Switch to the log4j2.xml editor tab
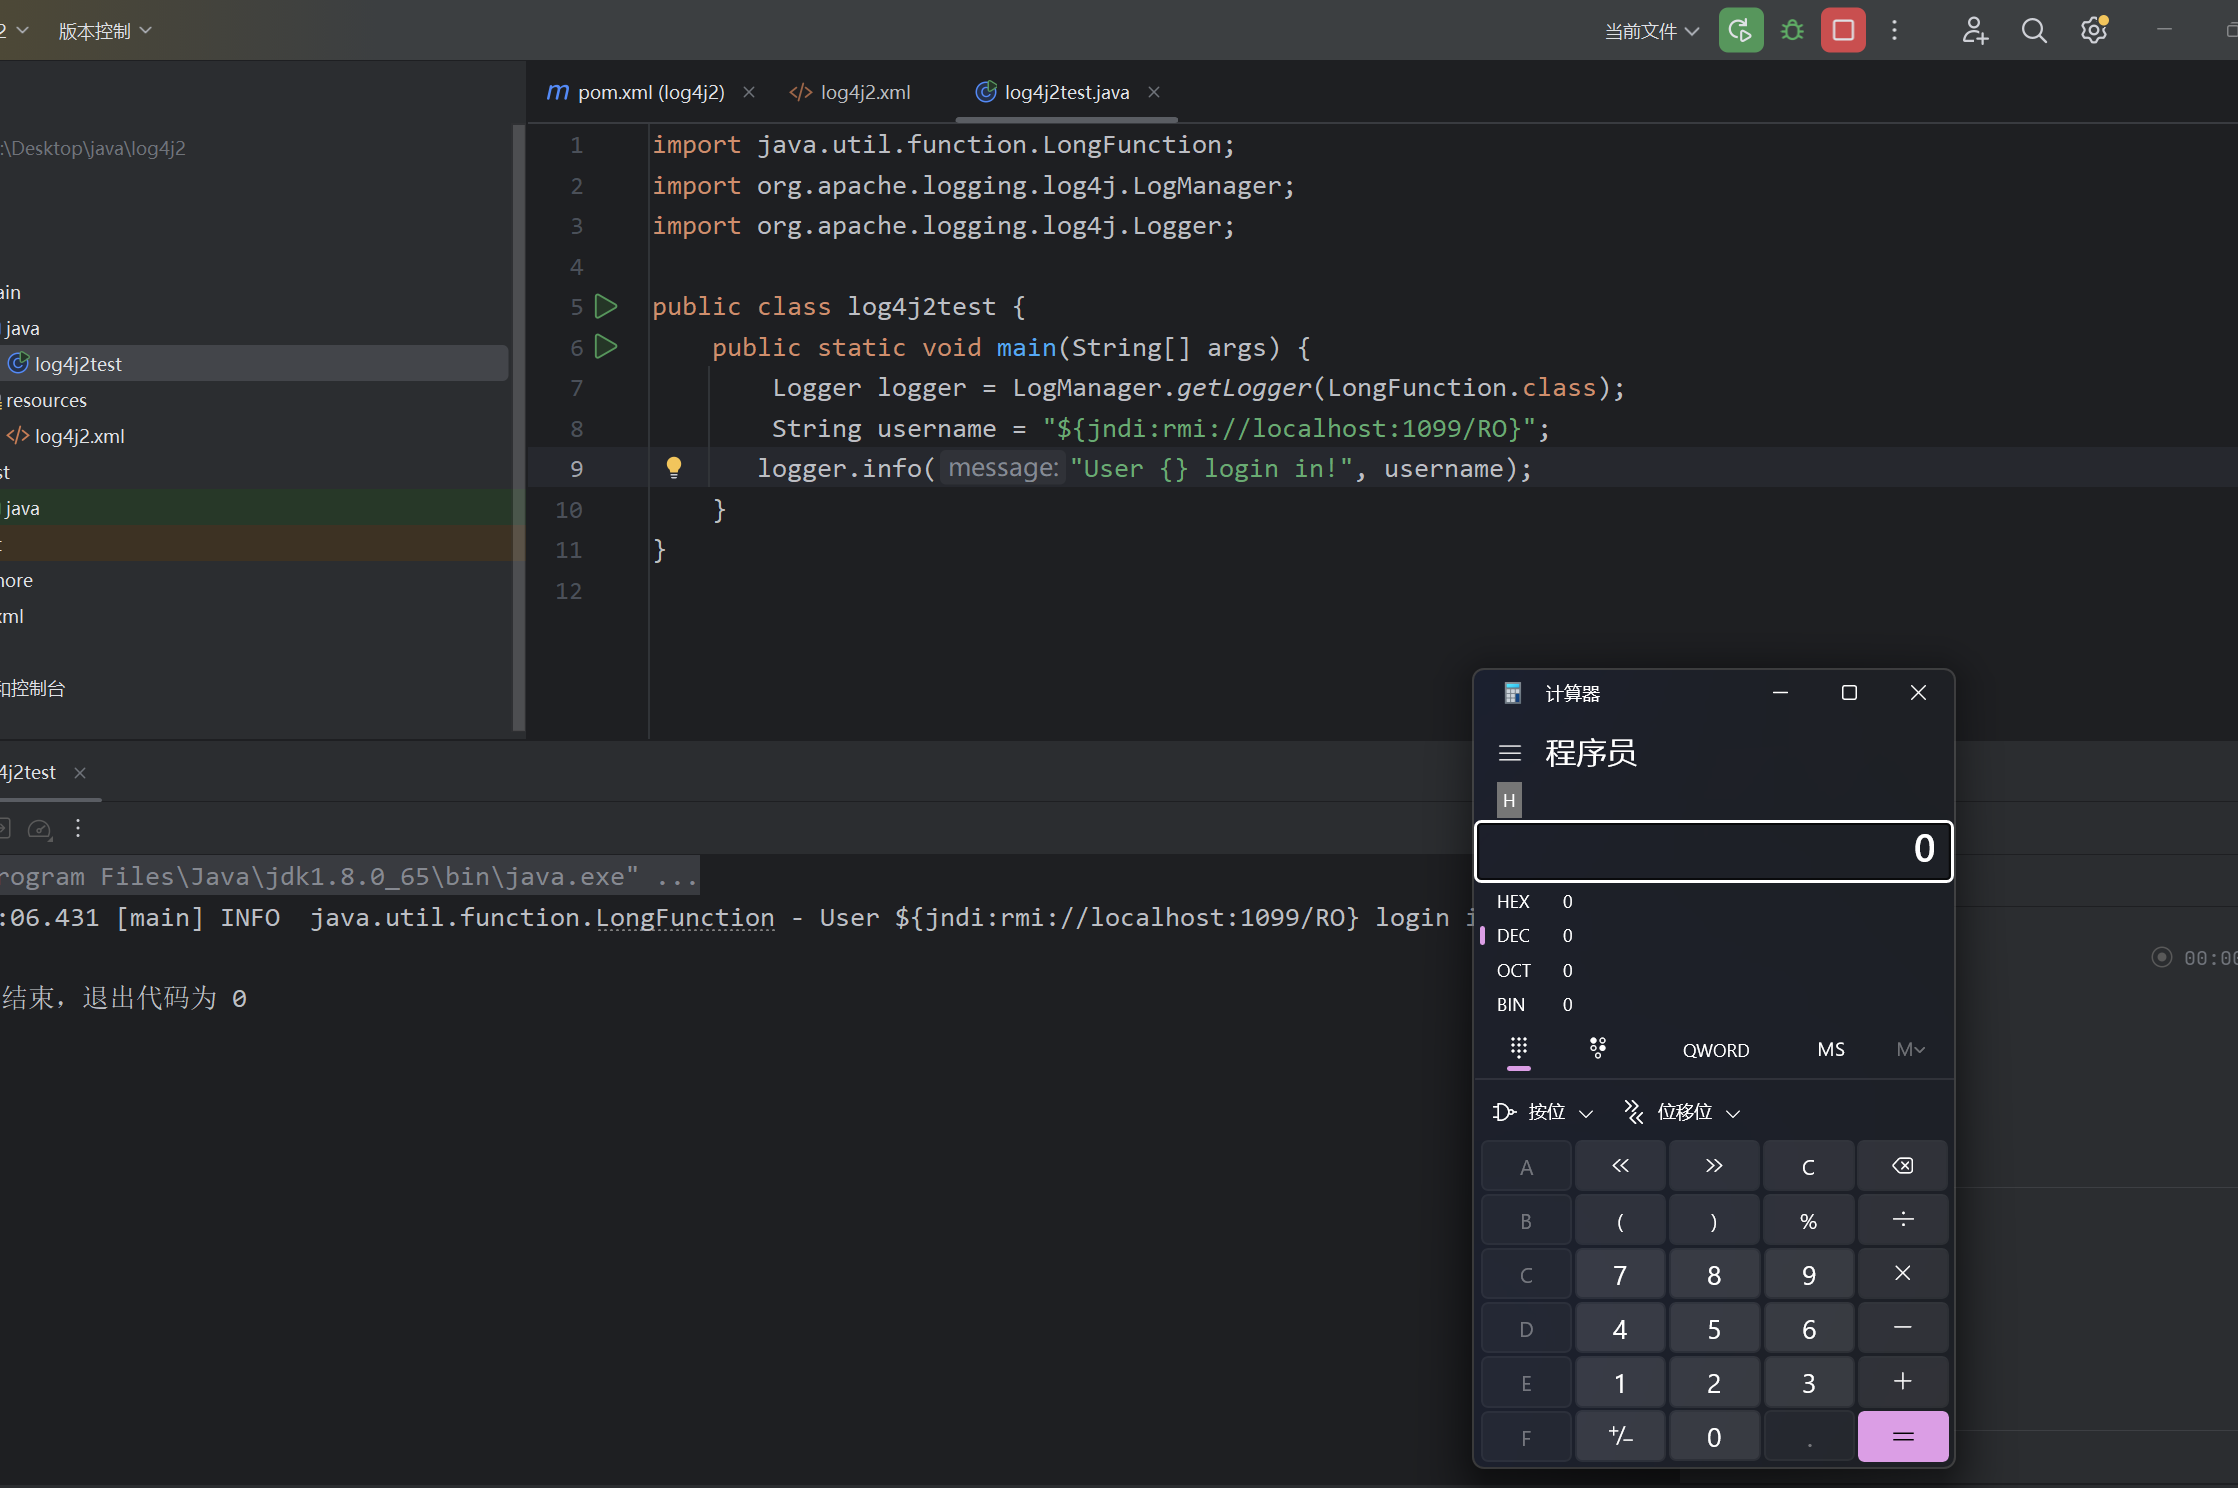Image resolution: width=2238 pixels, height=1488 pixels. coord(865,92)
